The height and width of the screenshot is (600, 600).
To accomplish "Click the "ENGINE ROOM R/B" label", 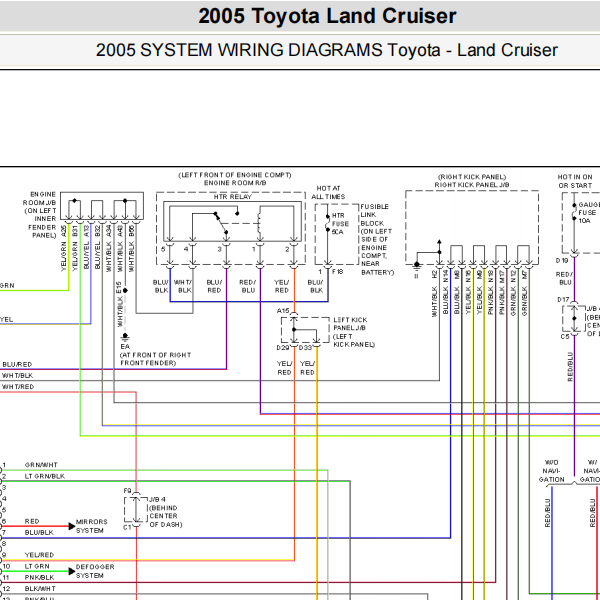I will coord(235,183).
